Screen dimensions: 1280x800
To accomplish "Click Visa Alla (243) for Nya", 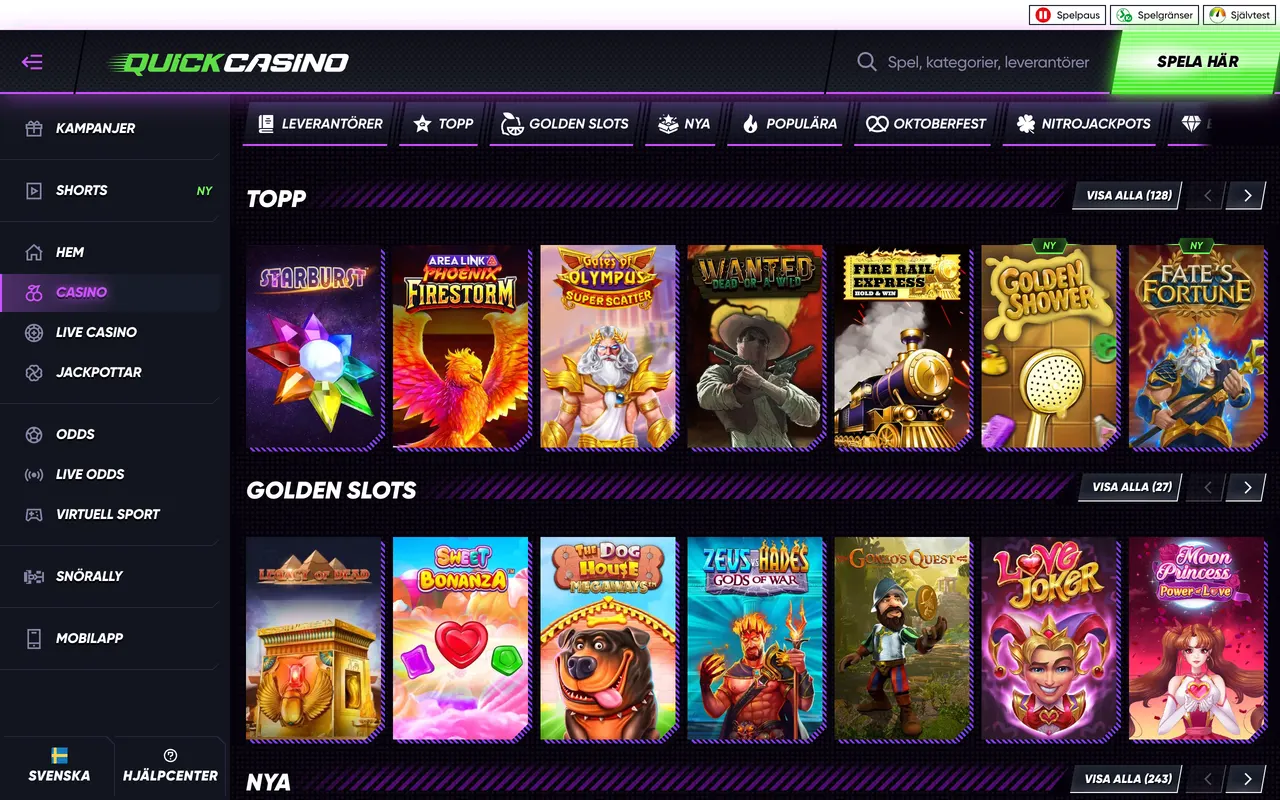I will coord(1127,779).
